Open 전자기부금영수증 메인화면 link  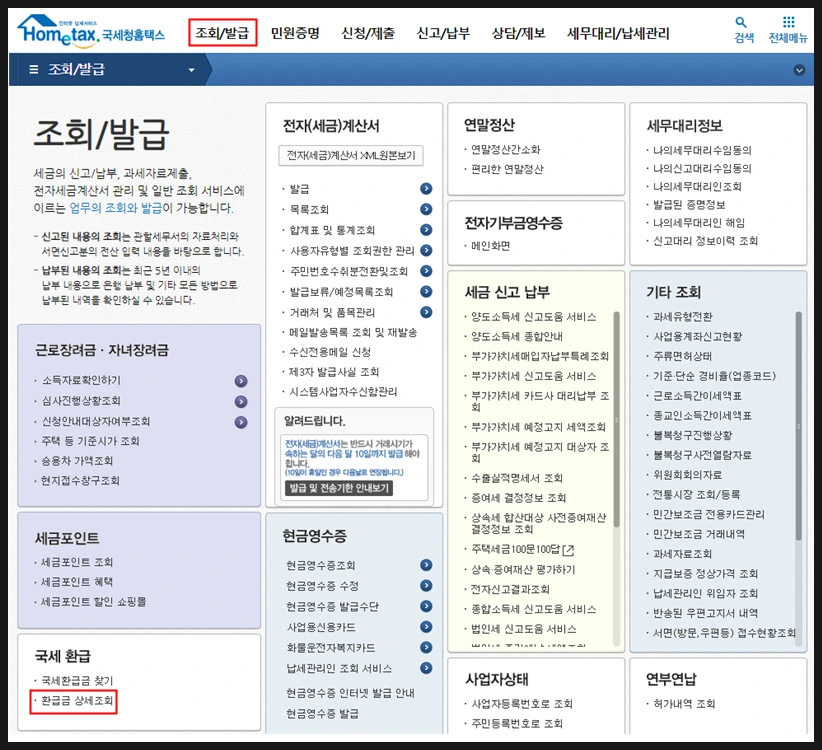(x=490, y=246)
